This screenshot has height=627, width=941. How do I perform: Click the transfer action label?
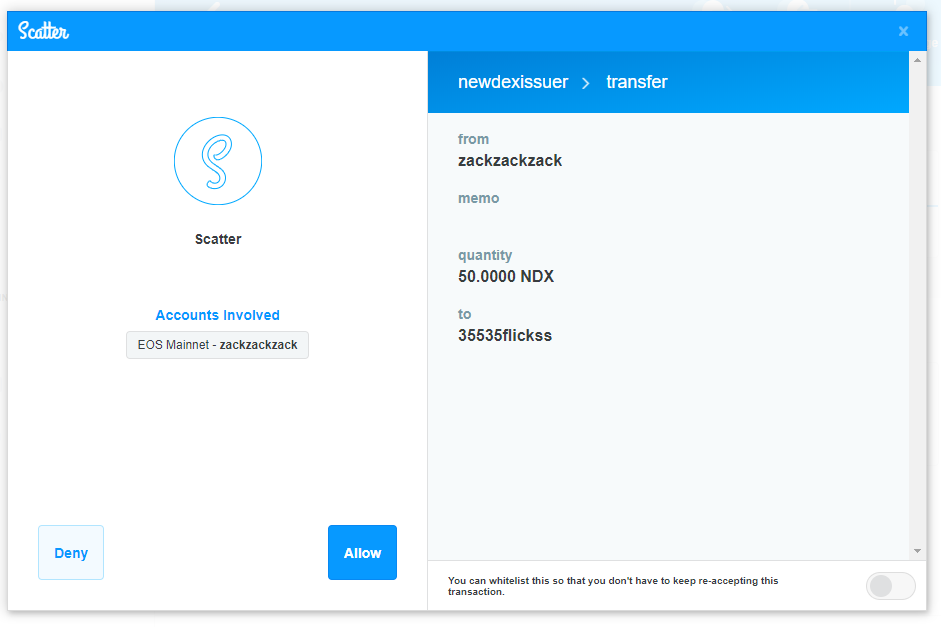[x=636, y=82]
